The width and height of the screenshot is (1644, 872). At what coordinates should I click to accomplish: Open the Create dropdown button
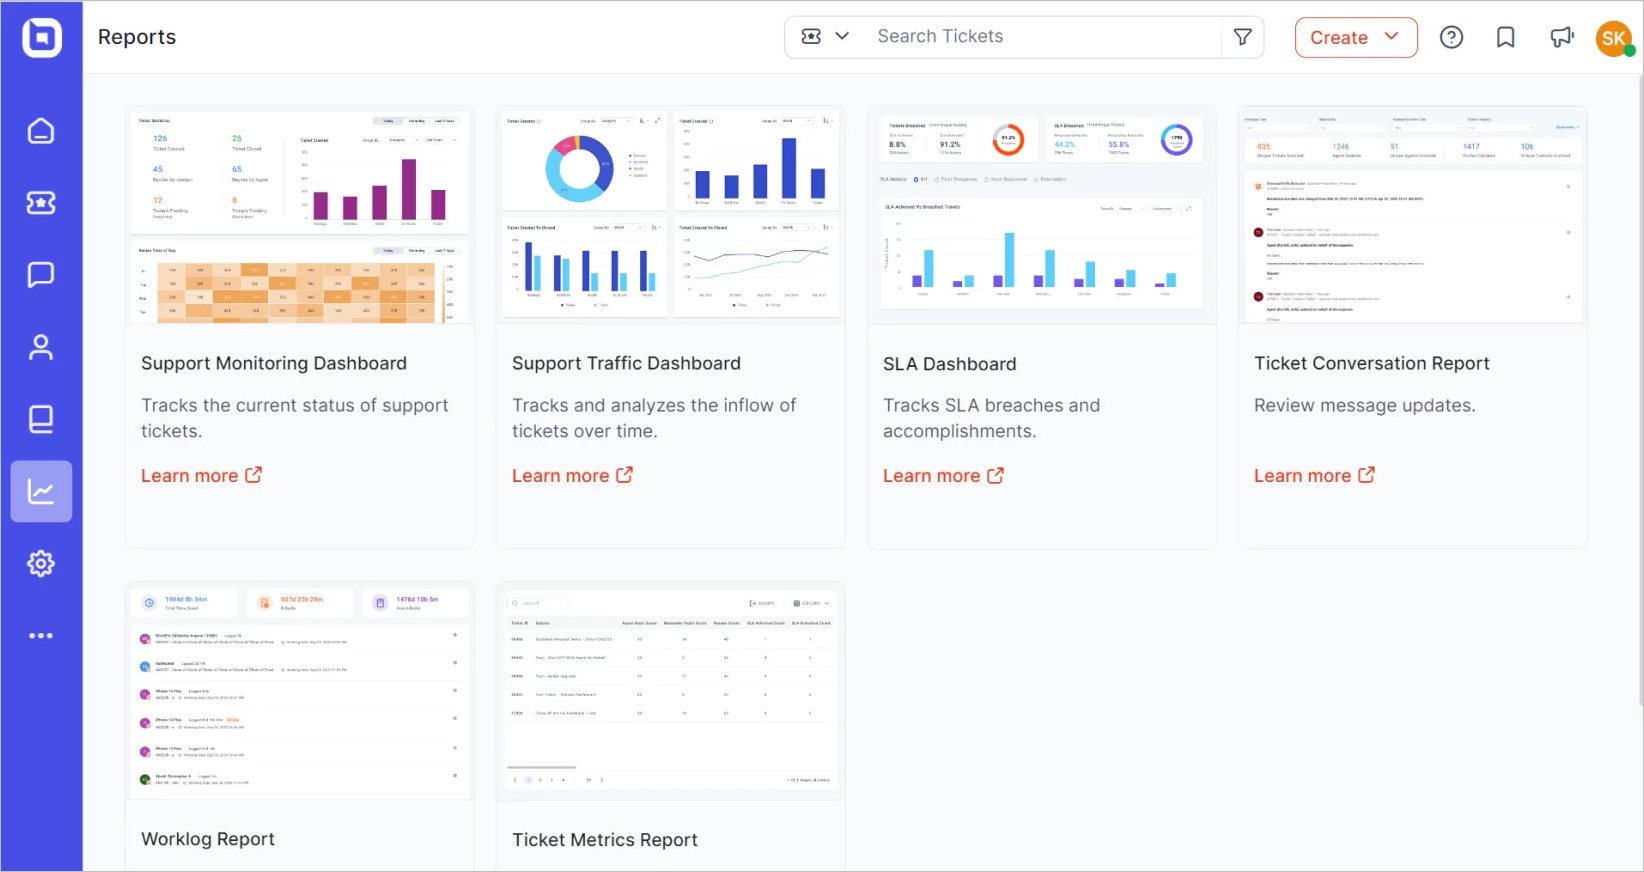1356,37
